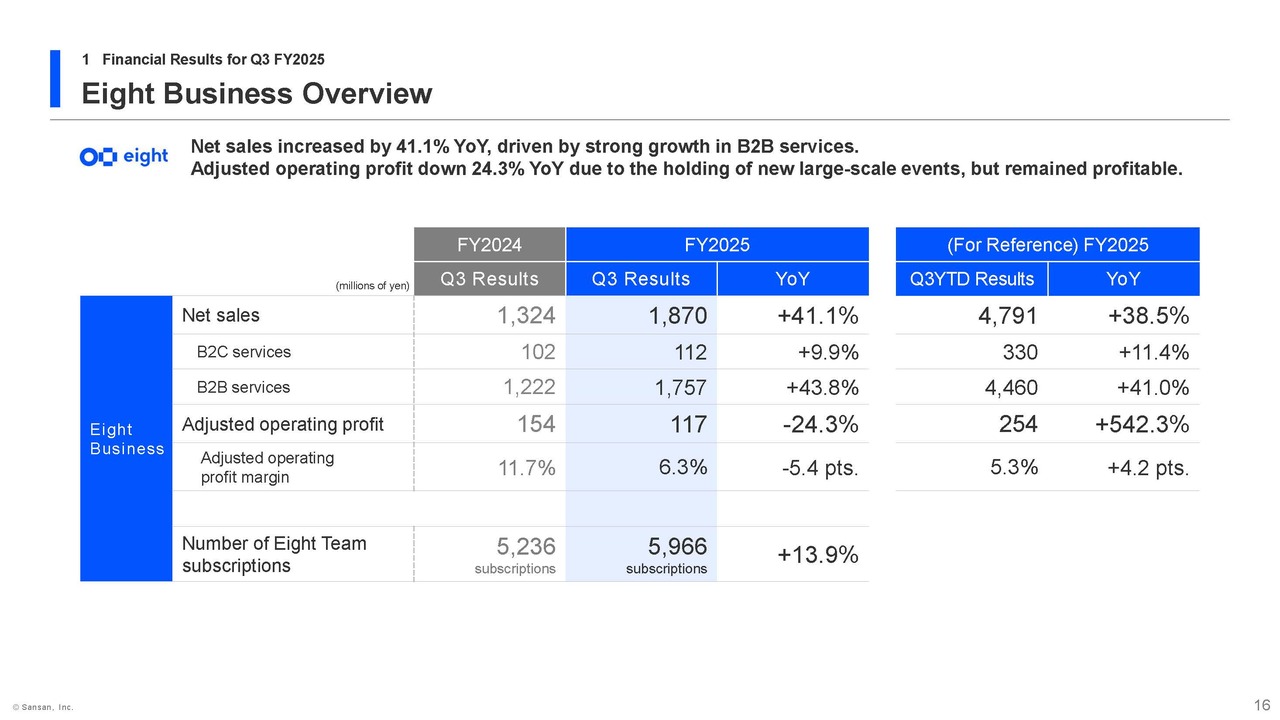Image resolution: width=1280 pixels, height=720 pixels.
Task: Select Number of Eight Team subscriptions label
Action: [x=274, y=554]
